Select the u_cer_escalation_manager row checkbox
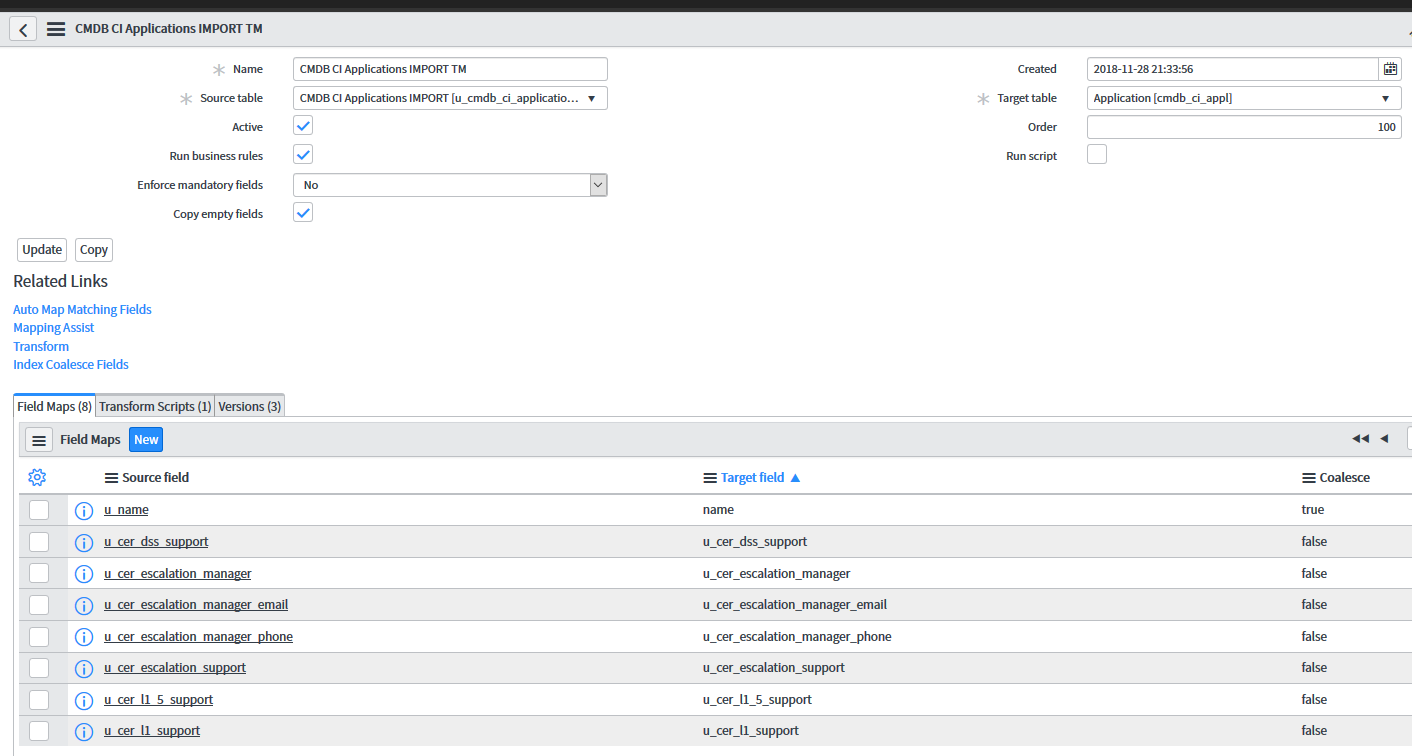 tap(39, 573)
